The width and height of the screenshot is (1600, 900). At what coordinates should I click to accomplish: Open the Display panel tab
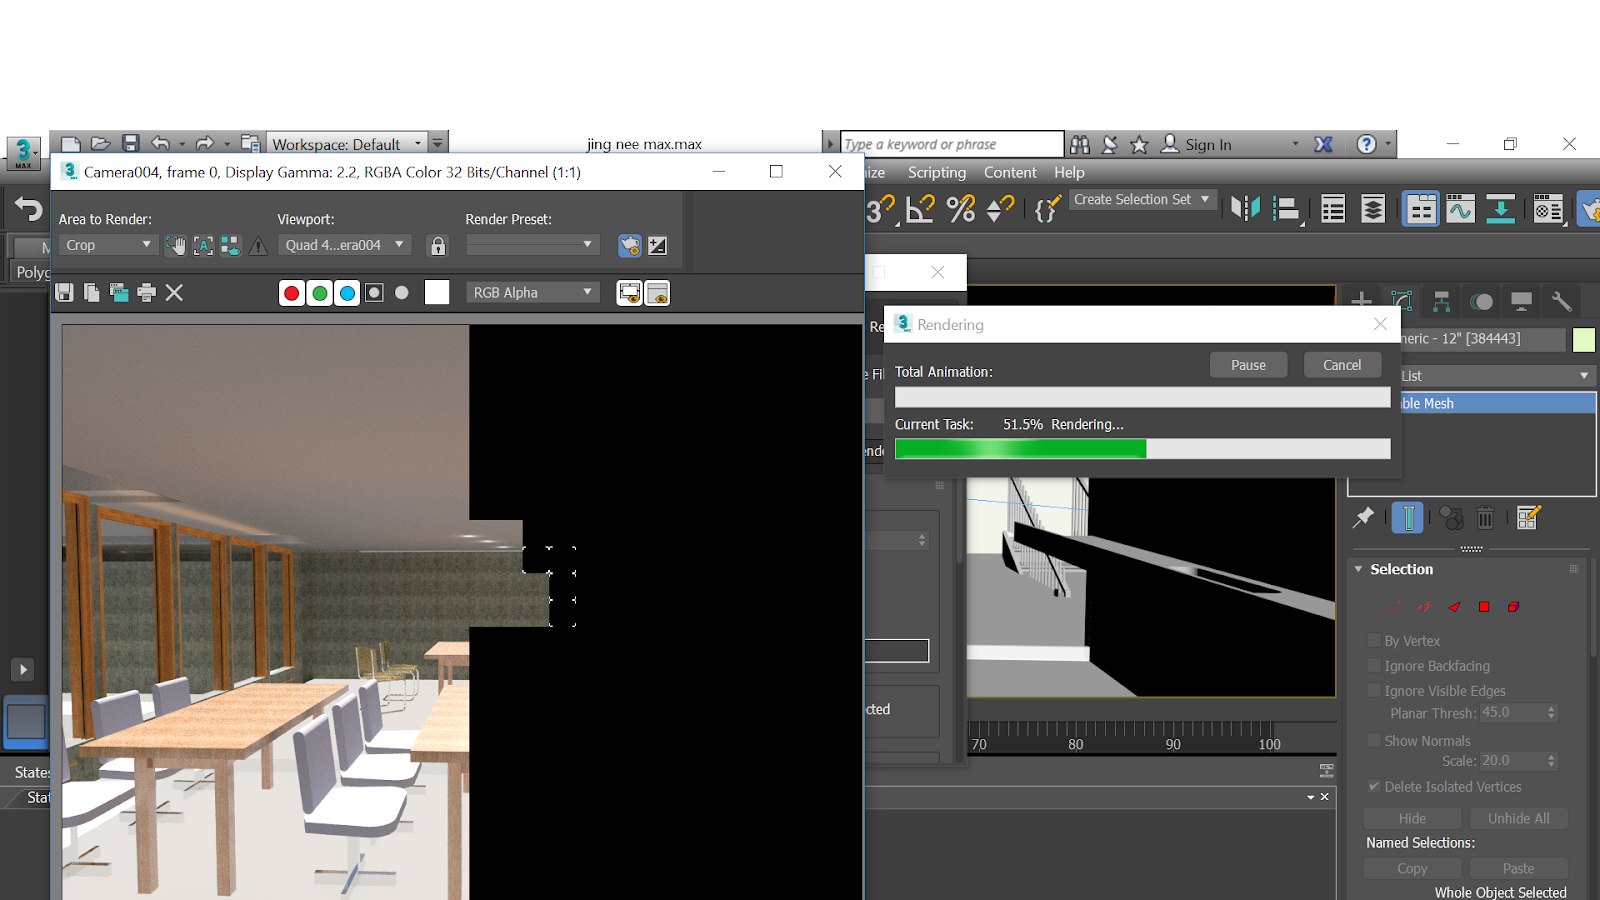(x=1521, y=301)
